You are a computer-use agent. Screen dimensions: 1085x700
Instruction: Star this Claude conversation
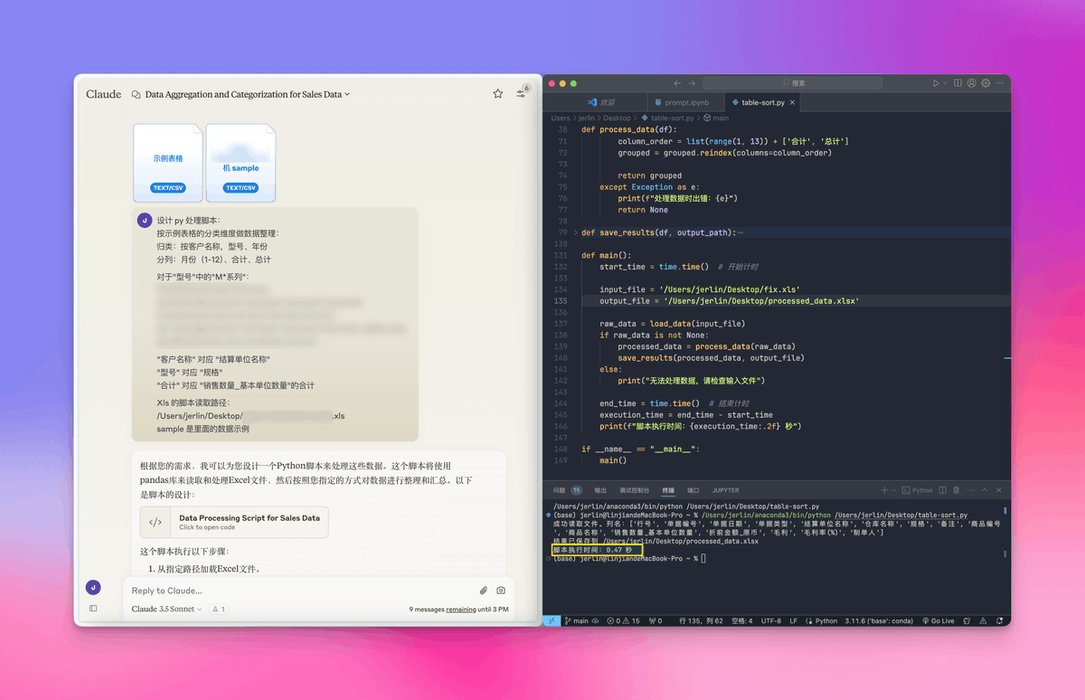pos(498,93)
